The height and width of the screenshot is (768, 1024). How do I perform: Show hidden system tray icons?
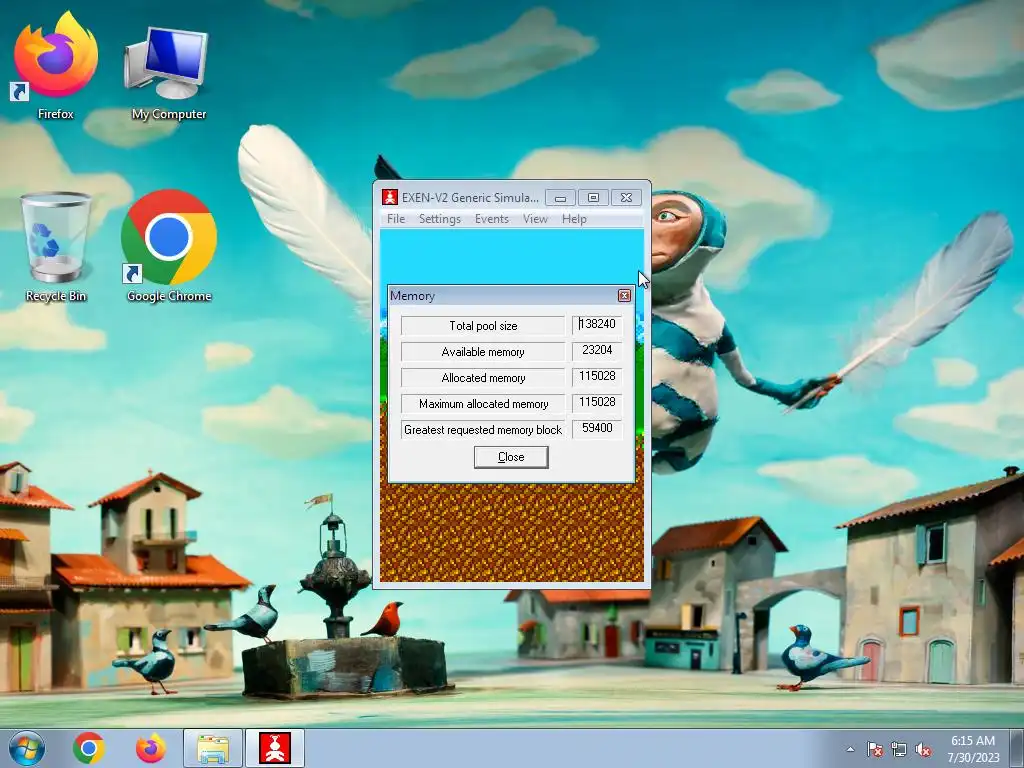click(850, 749)
